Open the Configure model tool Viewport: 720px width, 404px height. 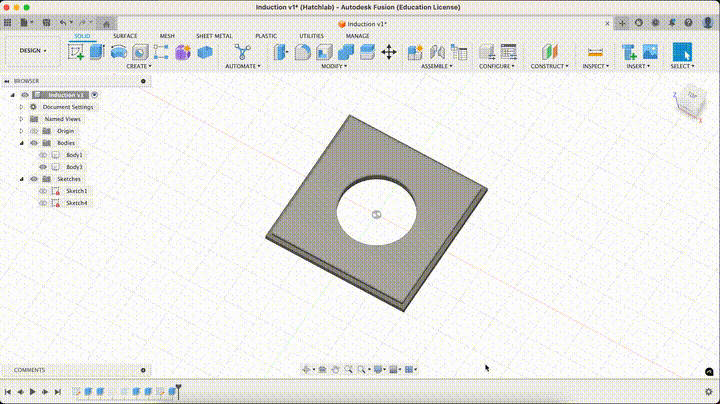tap(487, 52)
